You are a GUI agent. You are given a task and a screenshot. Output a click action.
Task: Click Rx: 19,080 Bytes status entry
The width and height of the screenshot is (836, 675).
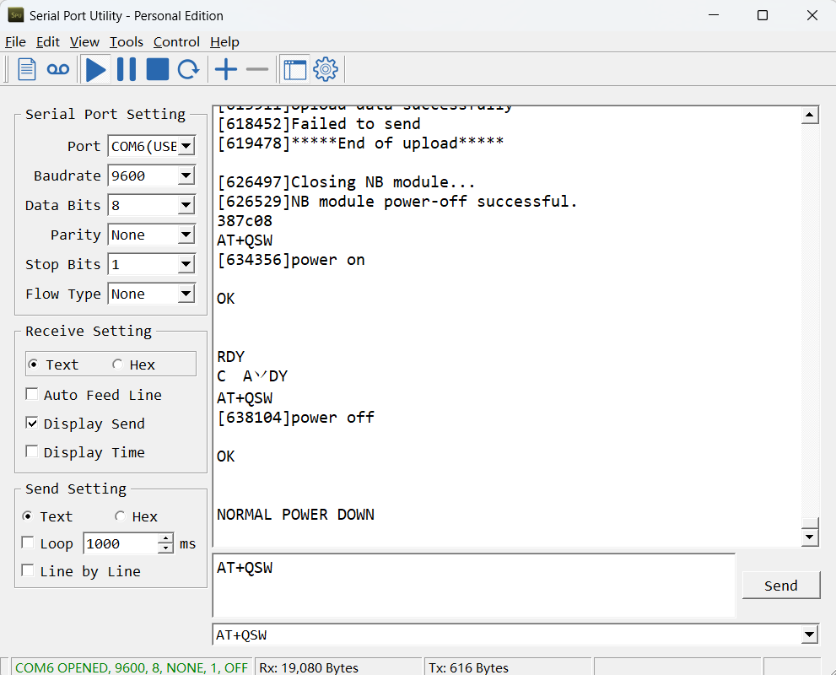tap(309, 667)
